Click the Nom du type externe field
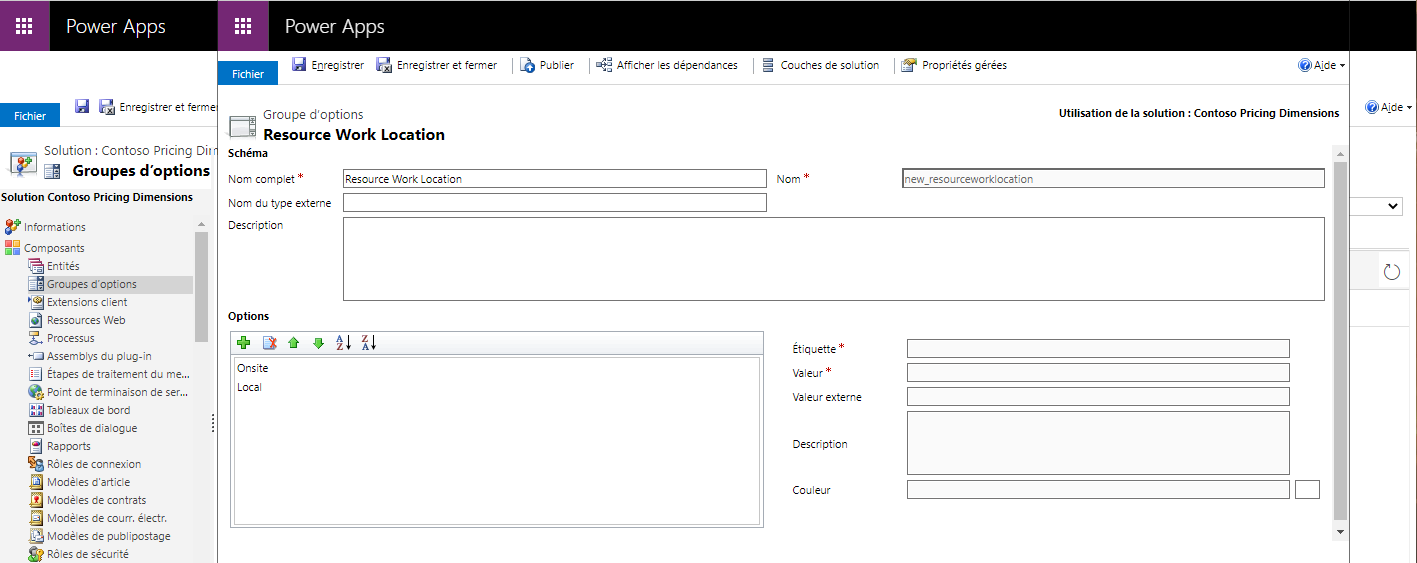1417x563 pixels. 555,203
